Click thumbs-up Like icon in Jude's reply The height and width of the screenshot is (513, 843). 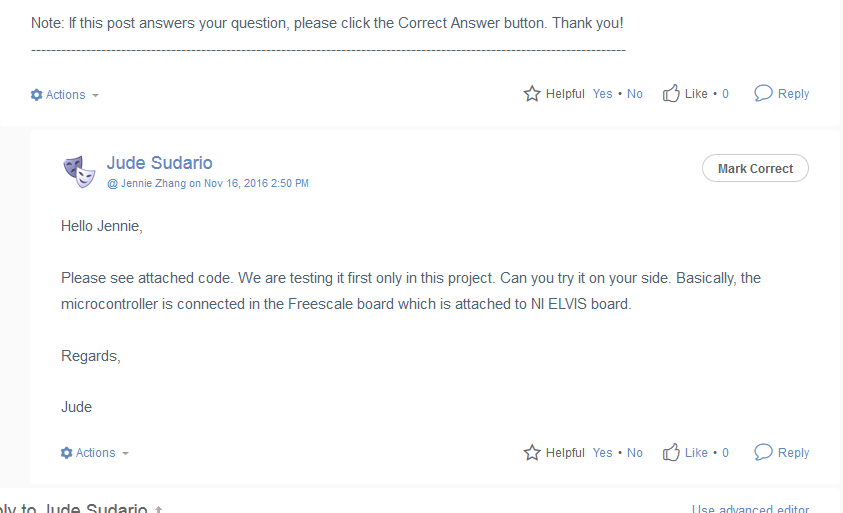click(x=671, y=453)
